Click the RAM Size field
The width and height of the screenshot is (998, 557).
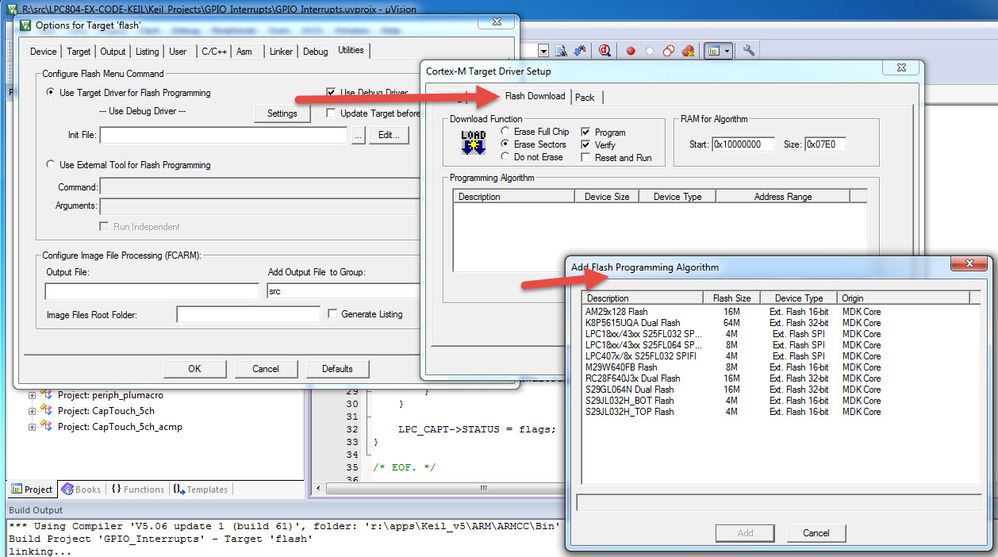(826, 145)
